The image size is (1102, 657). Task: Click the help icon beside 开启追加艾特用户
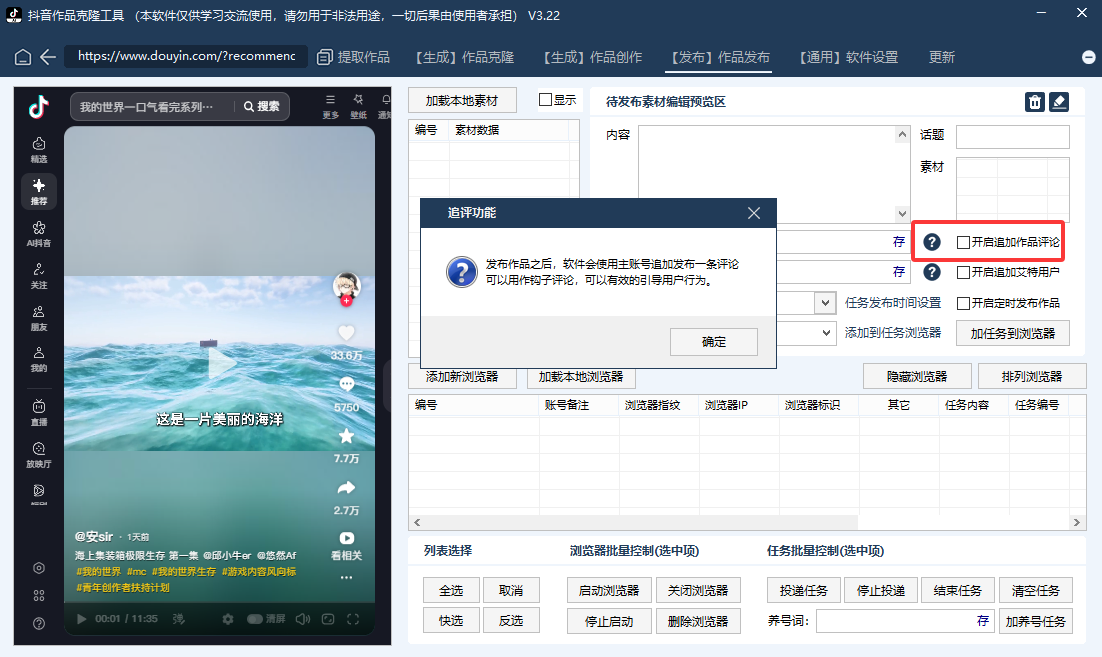pyautogui.click(x=931, y=272)
